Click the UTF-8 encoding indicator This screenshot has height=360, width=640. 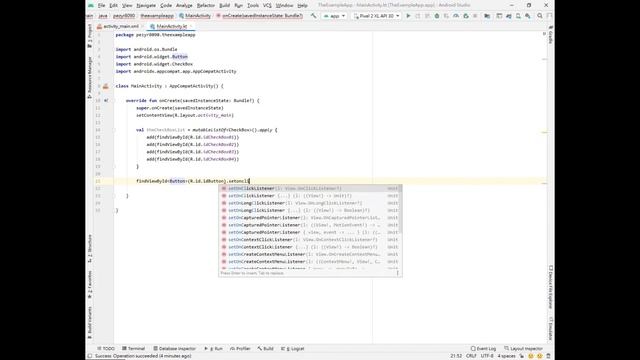[x=487, y=356]
